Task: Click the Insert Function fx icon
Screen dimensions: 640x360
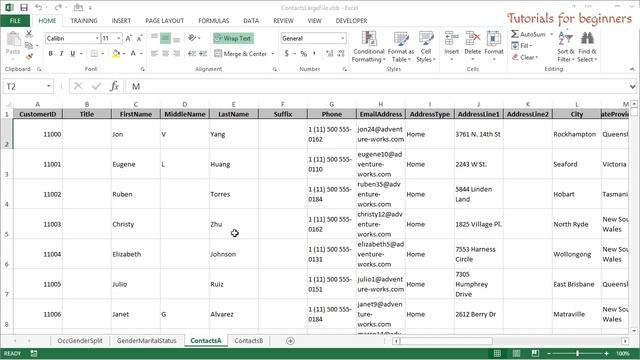Action: point(114,86)
